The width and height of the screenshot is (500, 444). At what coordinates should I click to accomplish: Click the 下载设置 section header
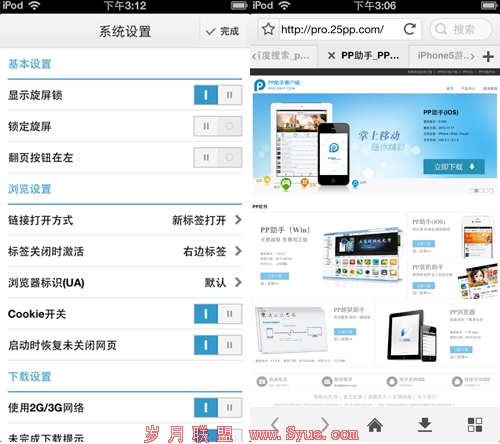(30, 377)
